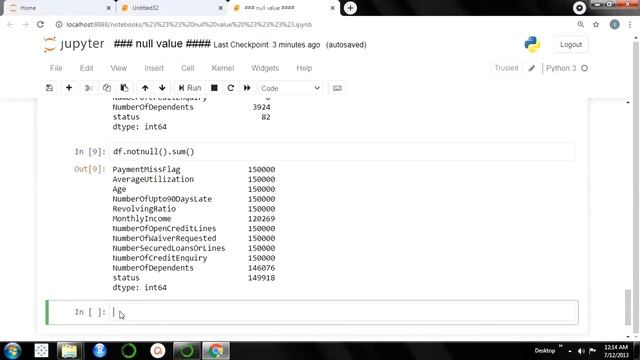Click the NumberOfDependents 146076 row
This screenshot has height=360, width=640.
point(193,268)
